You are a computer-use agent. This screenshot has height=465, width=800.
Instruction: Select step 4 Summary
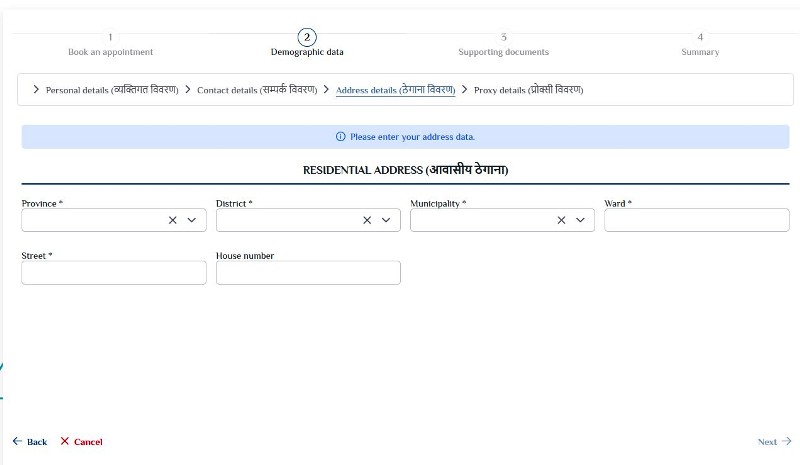point(700,44)
